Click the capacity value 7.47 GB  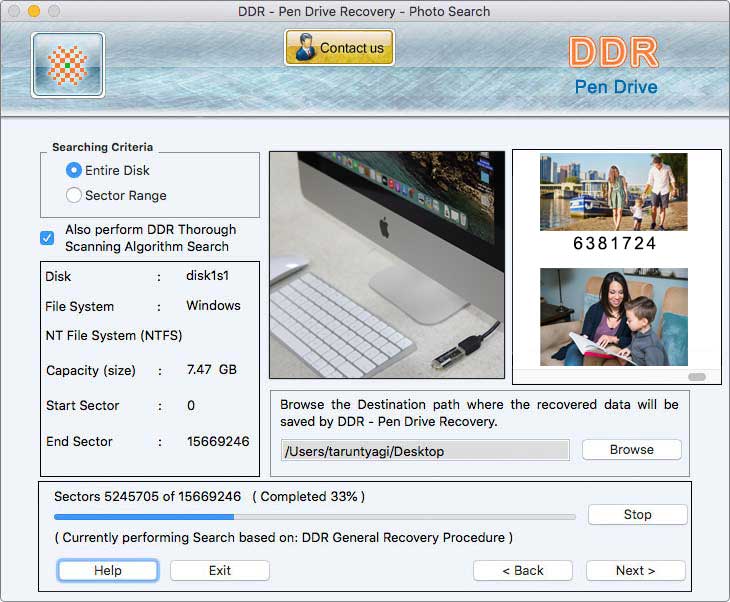[x=212, y=370]
